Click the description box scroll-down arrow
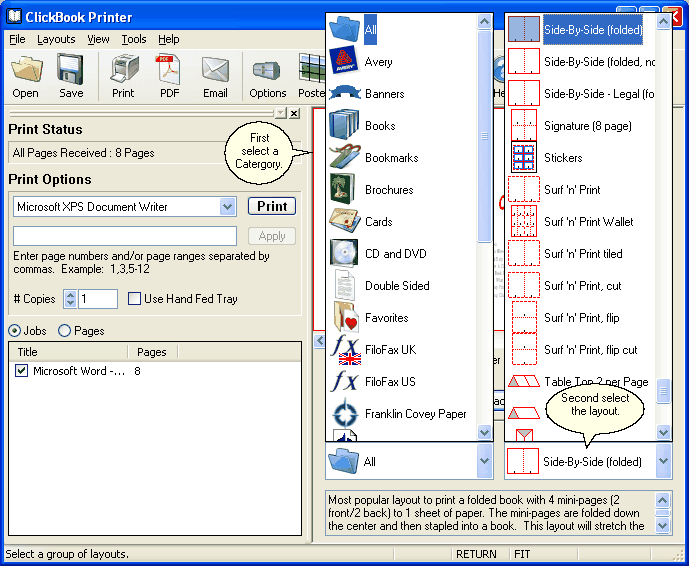The image size is (689, 566). pos(663,525)
